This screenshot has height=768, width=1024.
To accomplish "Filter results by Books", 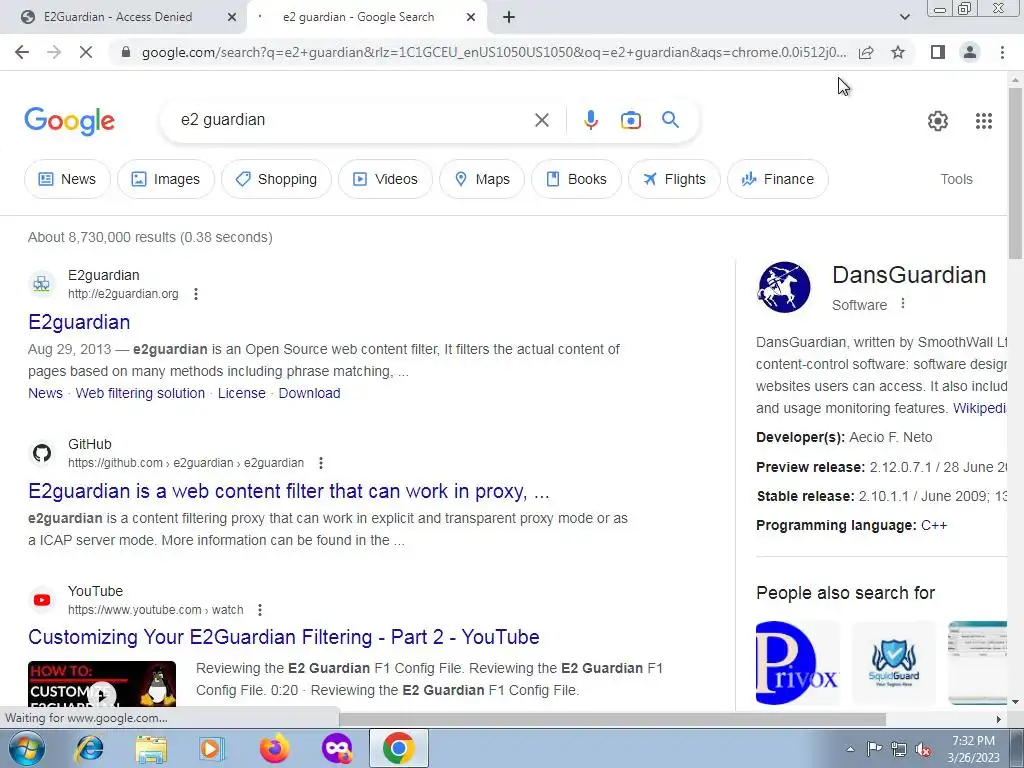I will [x=576, y=179].
